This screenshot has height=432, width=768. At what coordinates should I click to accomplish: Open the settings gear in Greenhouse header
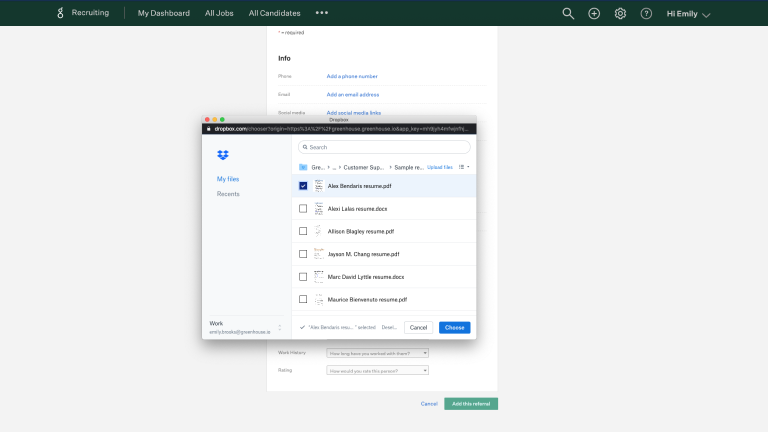tap(620, 13)
